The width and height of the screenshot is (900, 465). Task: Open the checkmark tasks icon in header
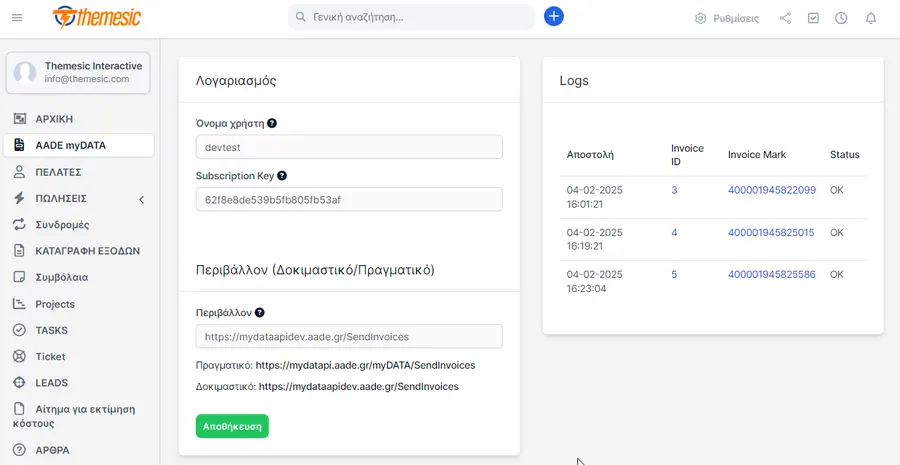pyautogui.click(x=813, y=18)
